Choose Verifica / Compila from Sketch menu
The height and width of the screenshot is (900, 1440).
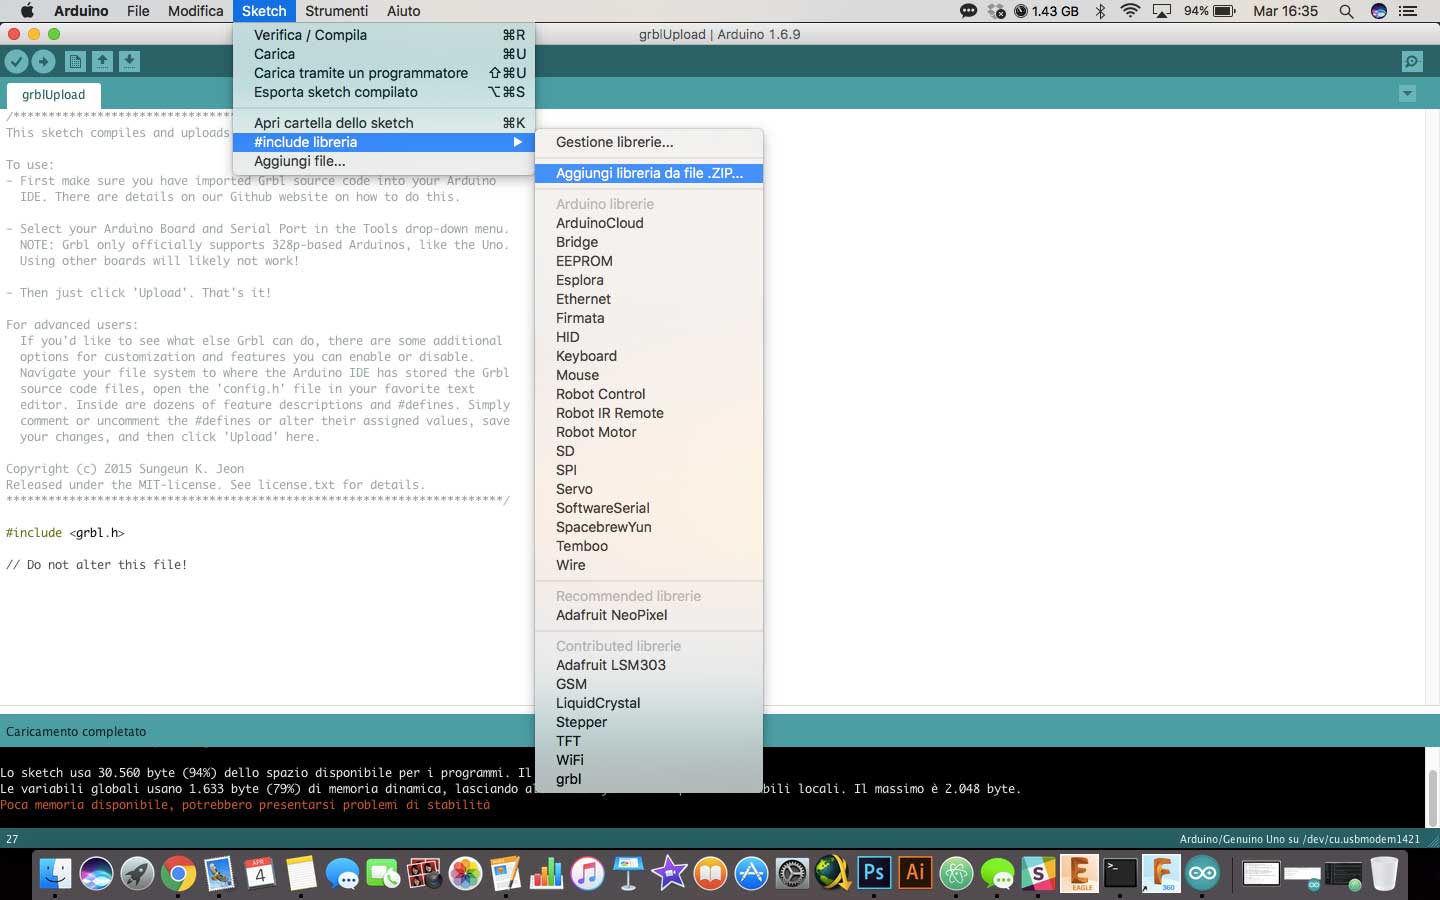click(x=384, y=35)
